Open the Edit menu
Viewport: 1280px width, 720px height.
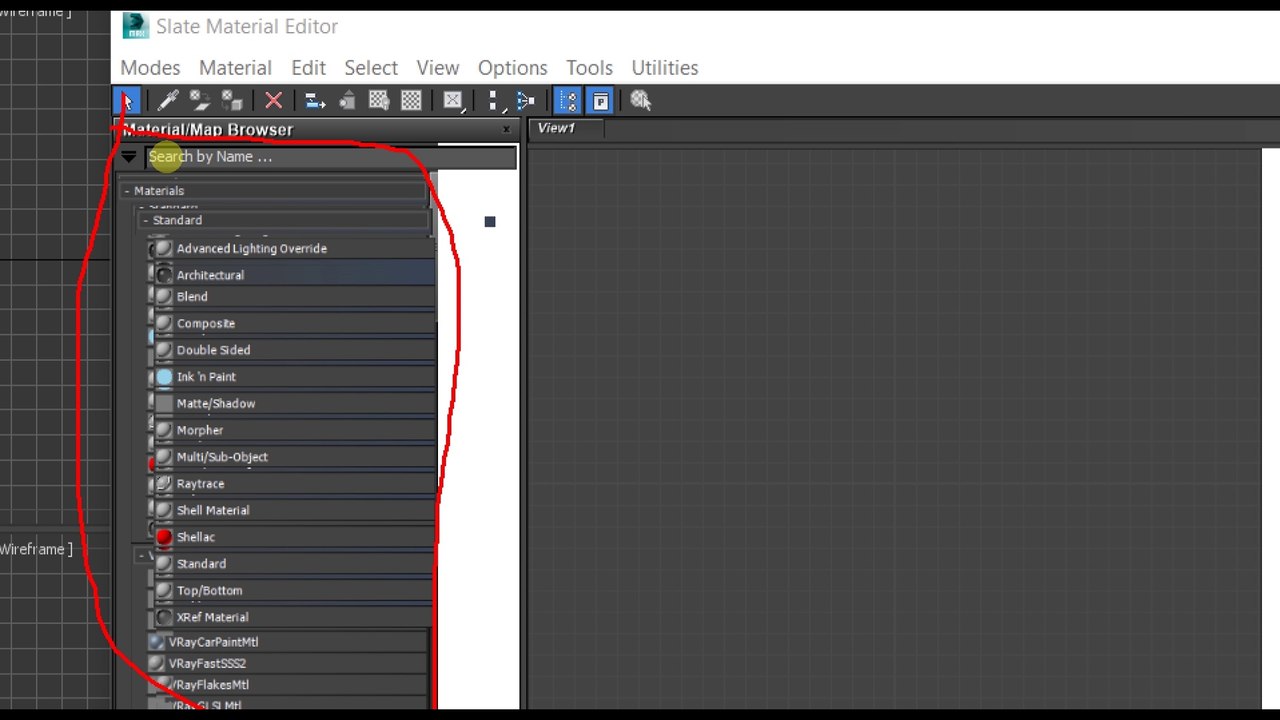[308, 68]
